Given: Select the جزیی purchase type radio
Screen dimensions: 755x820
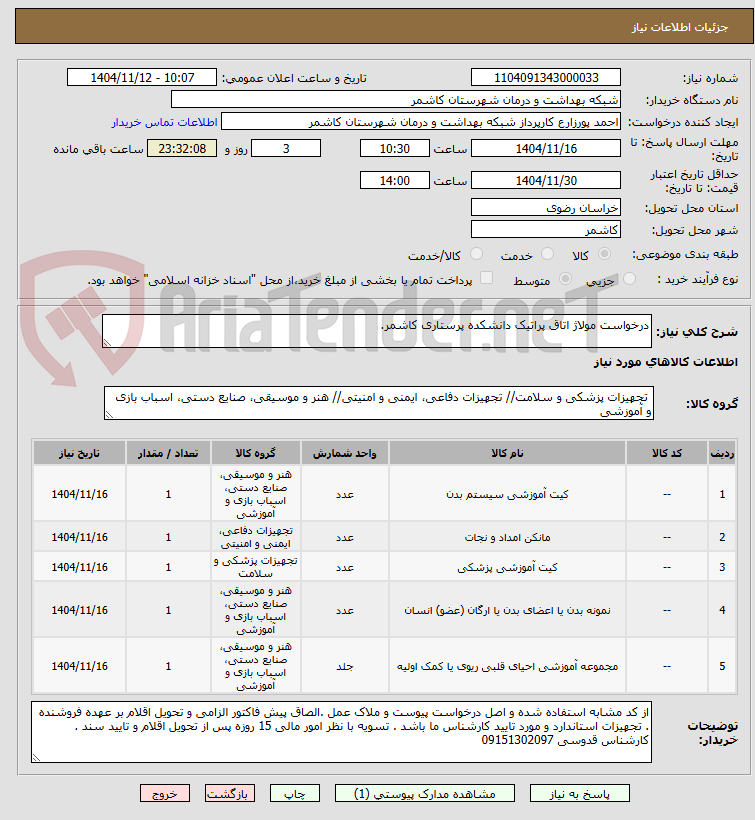Looking at the screenshot, I should pyautogui.click(x=630, y=279).
